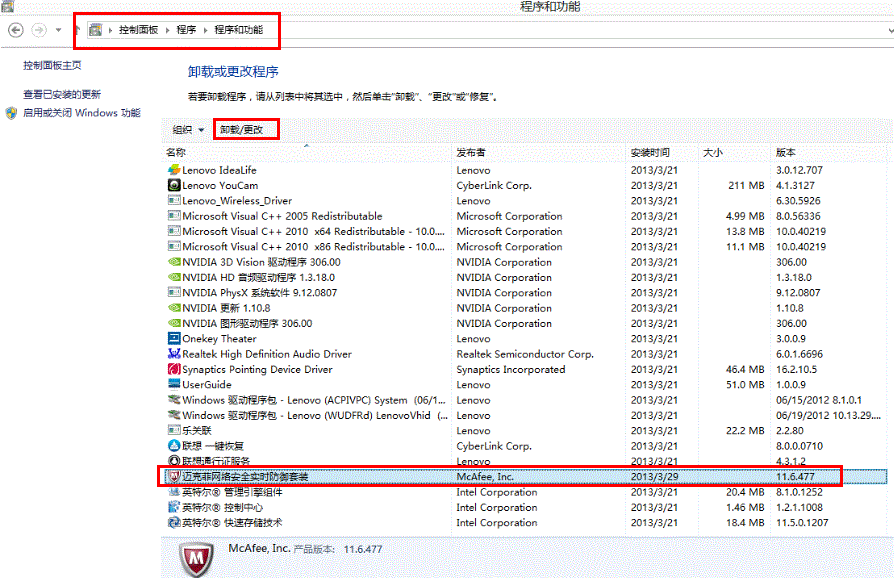This screenshot has height=578, width=894.
Task: Click the 2013/3/29 install date cell
Action: point(655,477)
